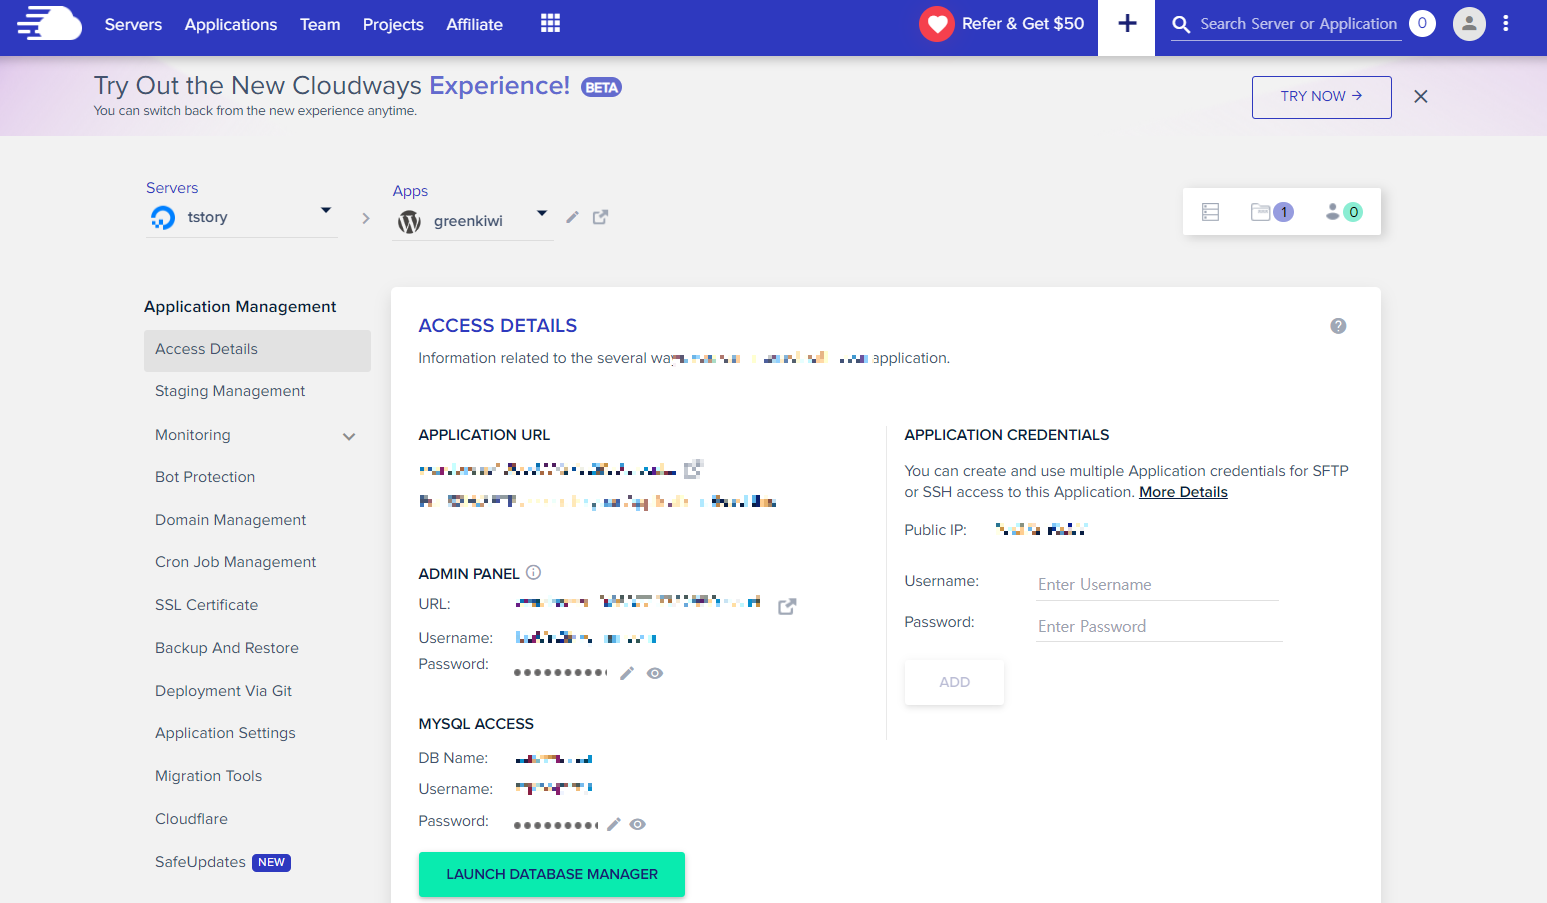Viewport: 1547px width, 903px height.
Task: Expand the greenkiwi apps dropdown
Action: point(542,213)
